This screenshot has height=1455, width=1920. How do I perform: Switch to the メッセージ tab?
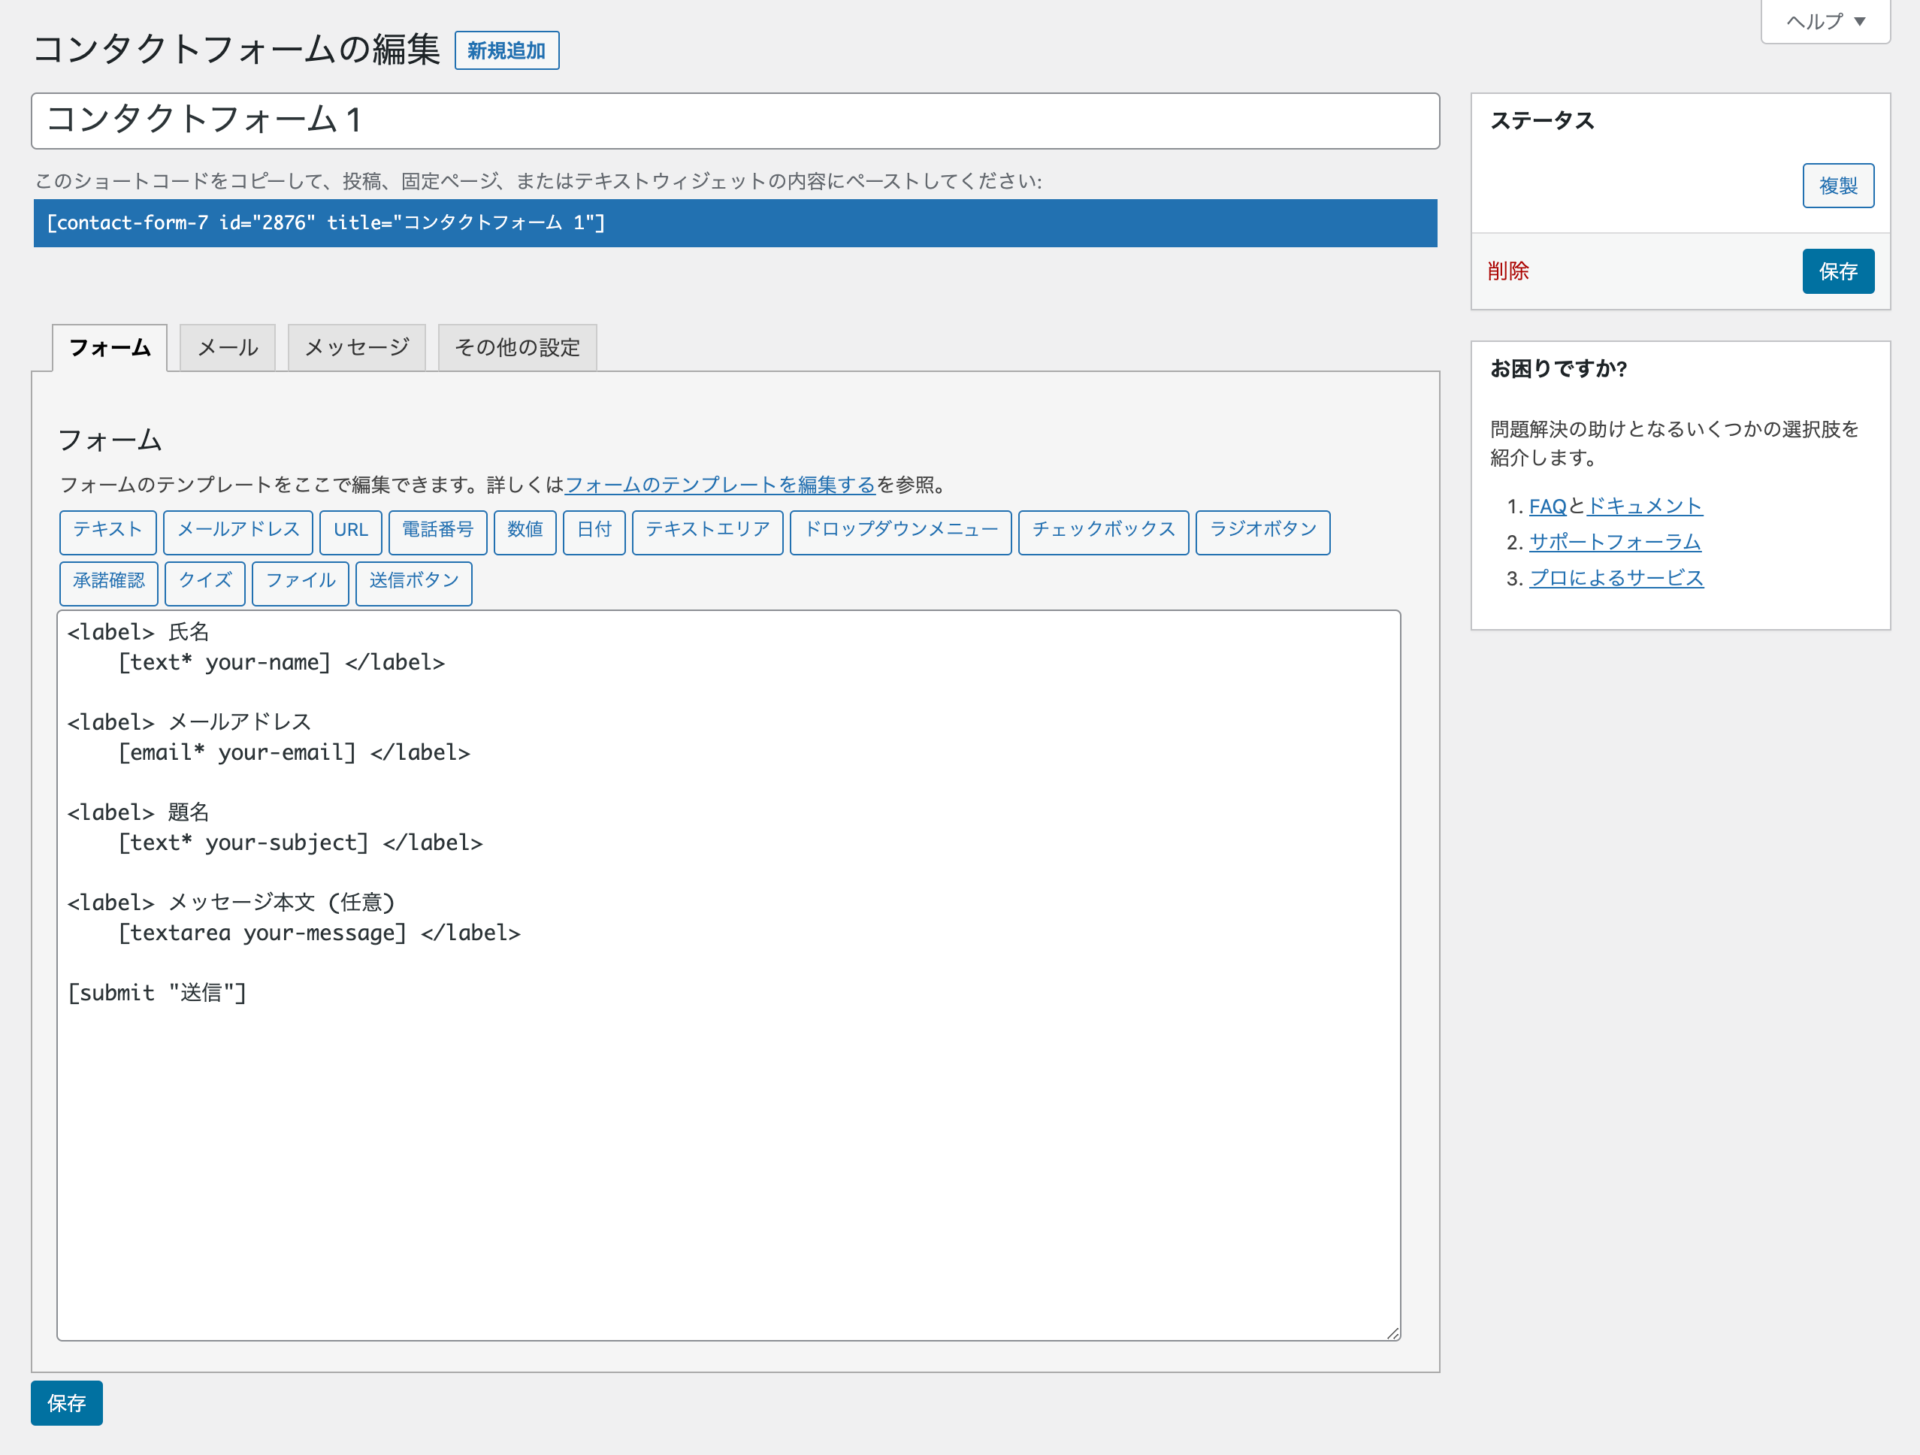tap(357, 347)
